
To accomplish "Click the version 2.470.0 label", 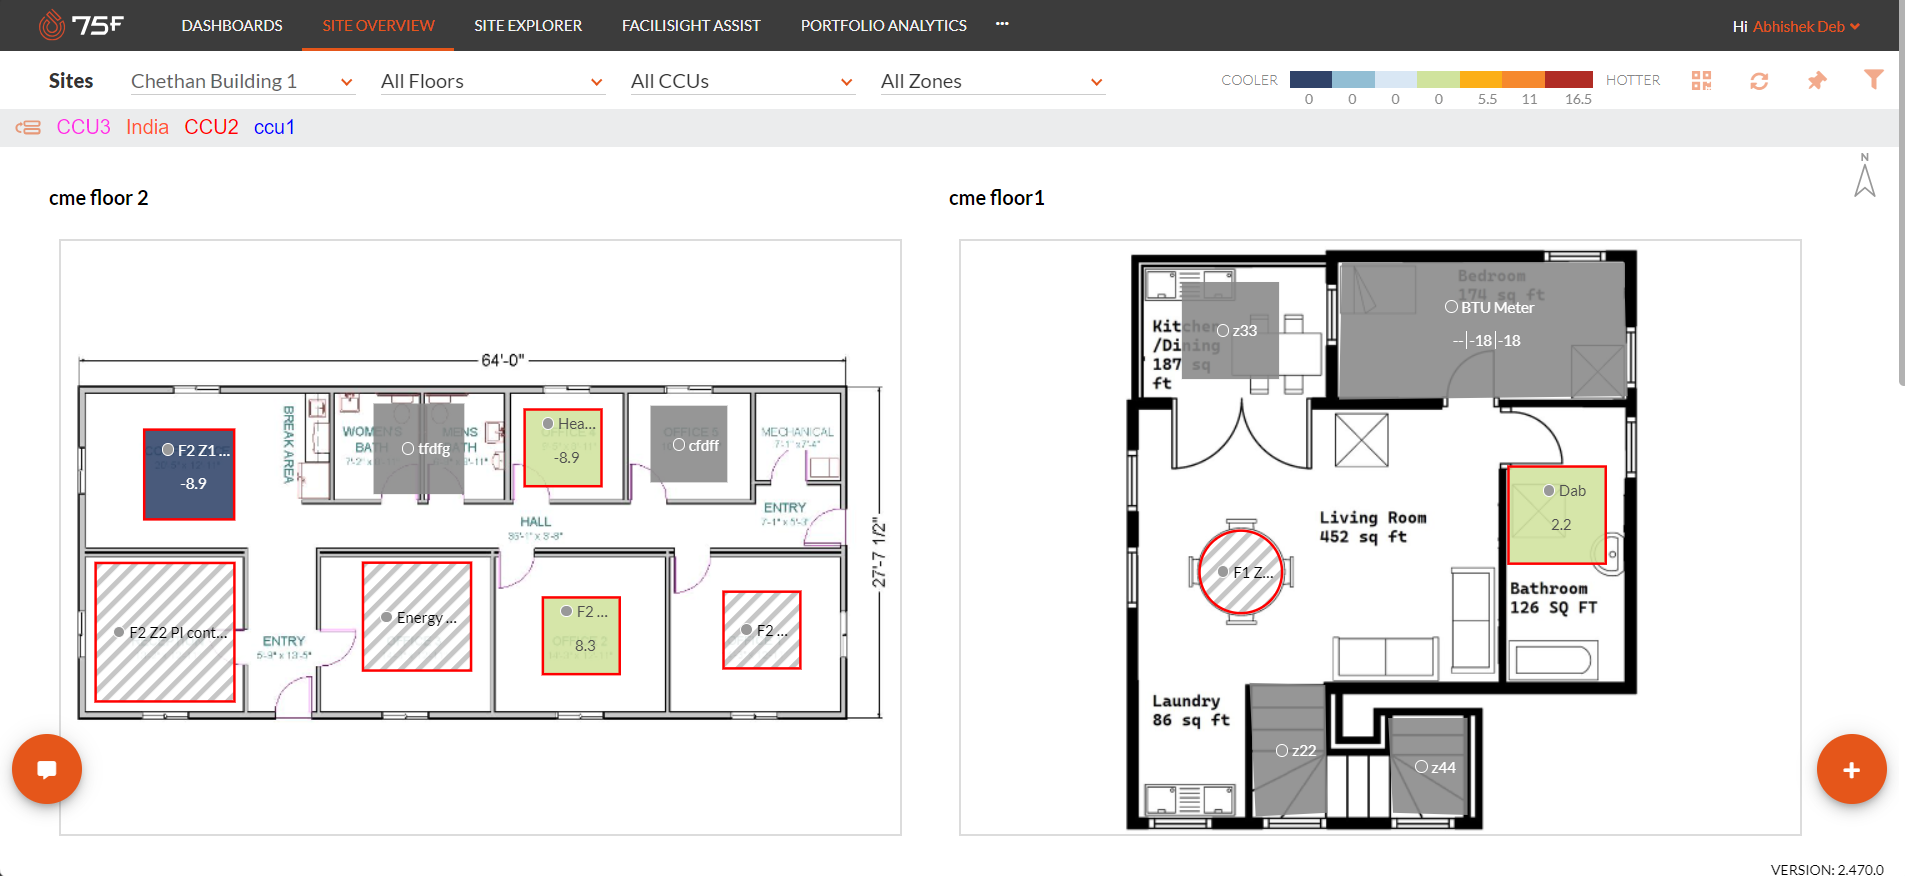I will coord(1826,869).
